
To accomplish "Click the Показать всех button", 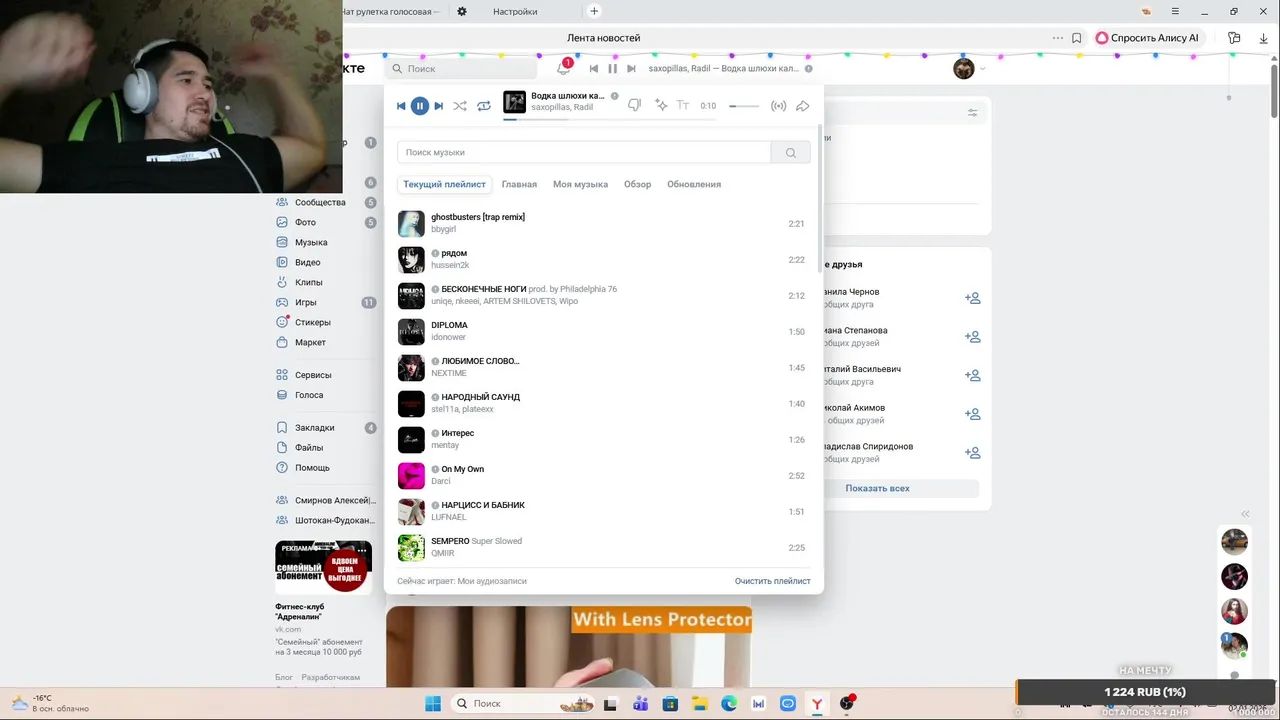I will [877, 488].
